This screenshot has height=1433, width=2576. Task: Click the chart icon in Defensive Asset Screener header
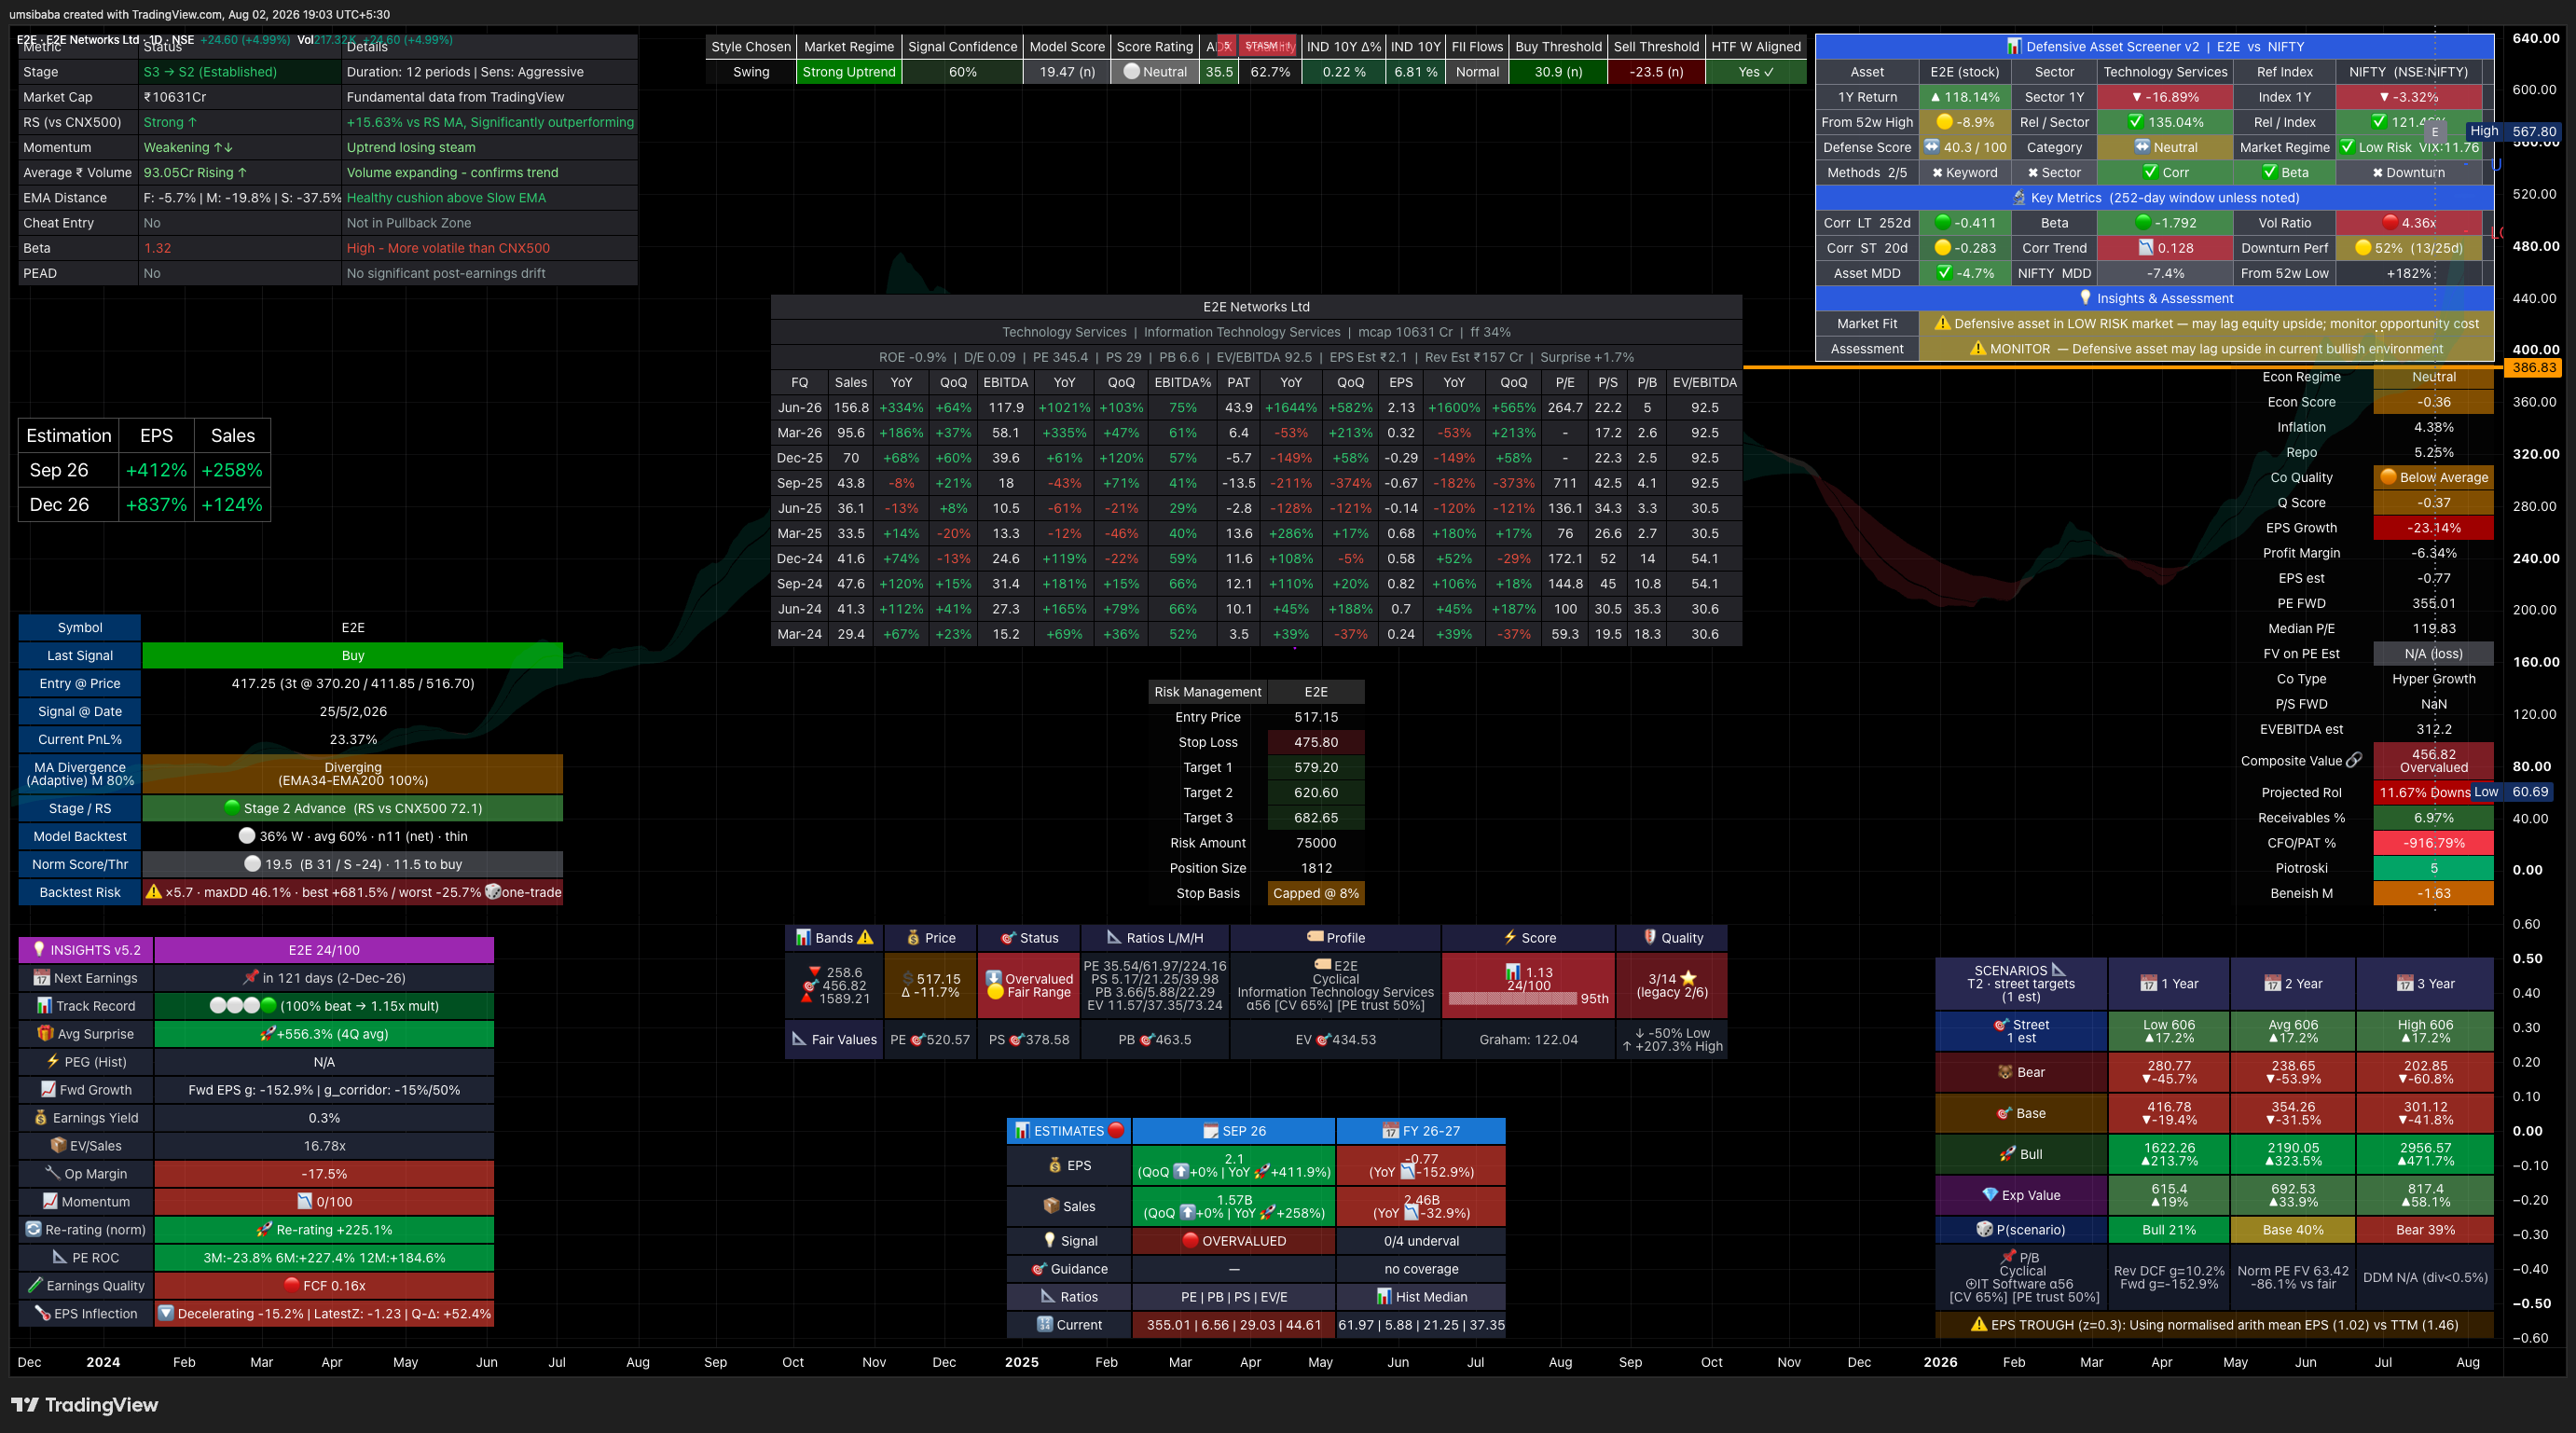point(2014,46)
